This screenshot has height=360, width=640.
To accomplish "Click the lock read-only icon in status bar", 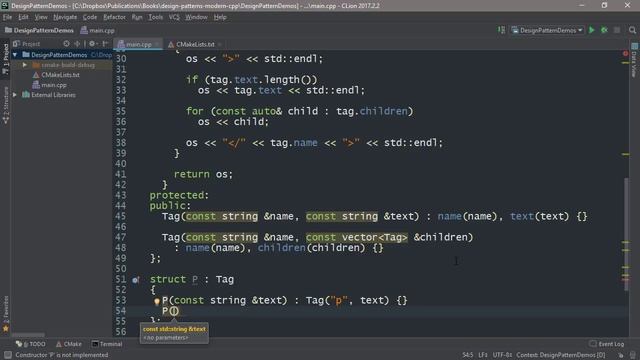I will pyautogui.click(x=620, y=355).
